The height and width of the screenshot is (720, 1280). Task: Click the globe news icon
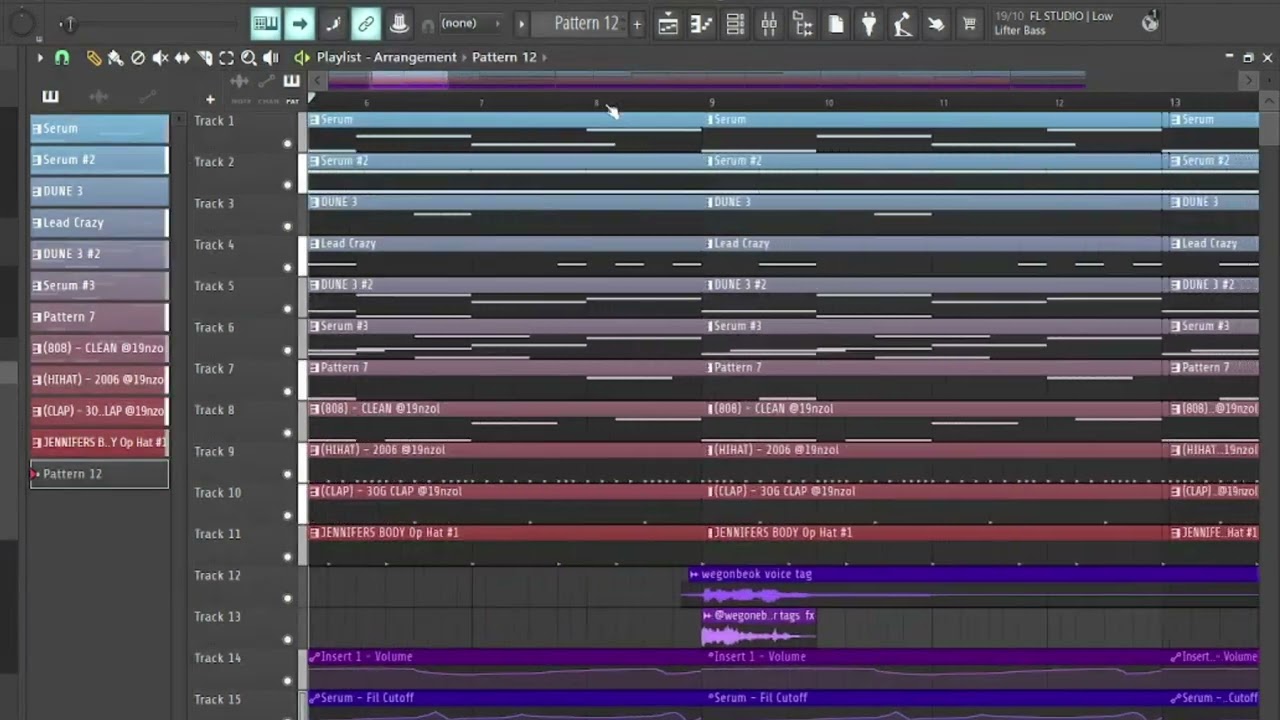coord(1150,22)
